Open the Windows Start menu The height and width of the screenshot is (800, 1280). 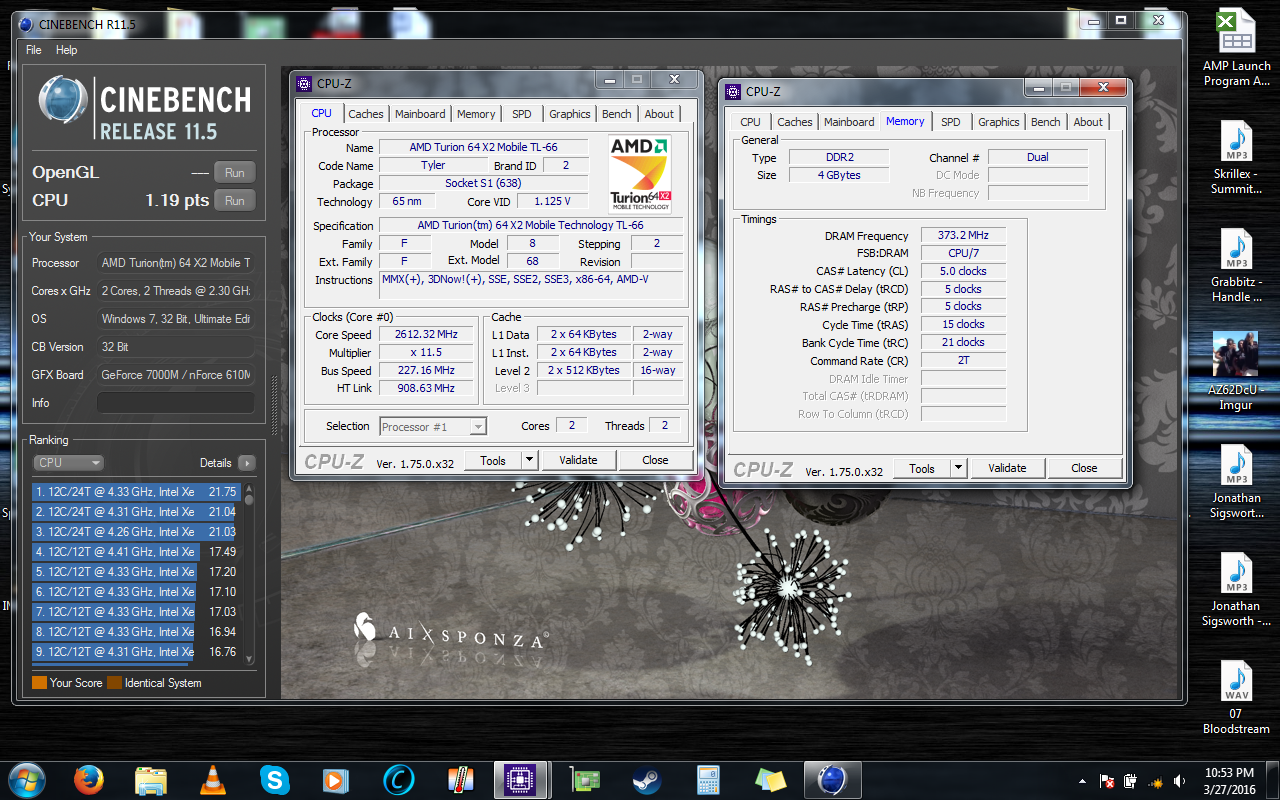click(x=26, y=779)
